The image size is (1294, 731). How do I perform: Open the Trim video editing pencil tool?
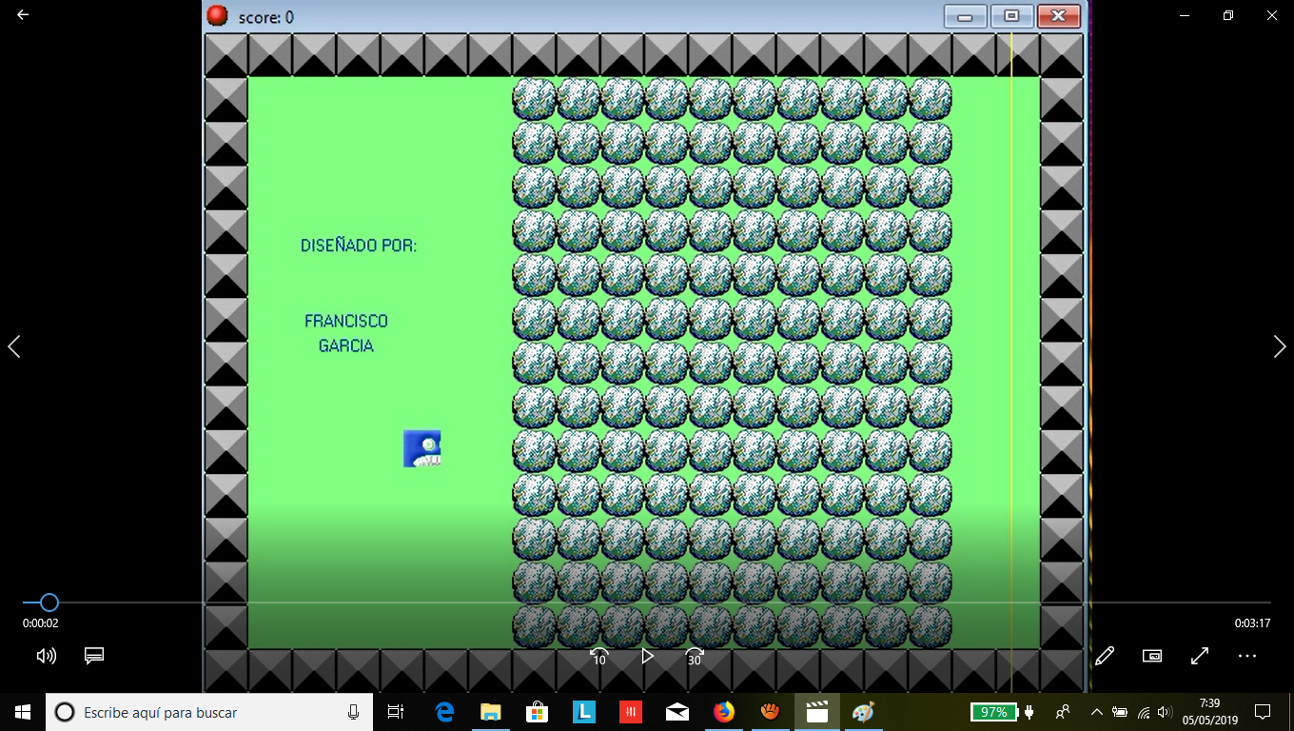point(1104,655)
